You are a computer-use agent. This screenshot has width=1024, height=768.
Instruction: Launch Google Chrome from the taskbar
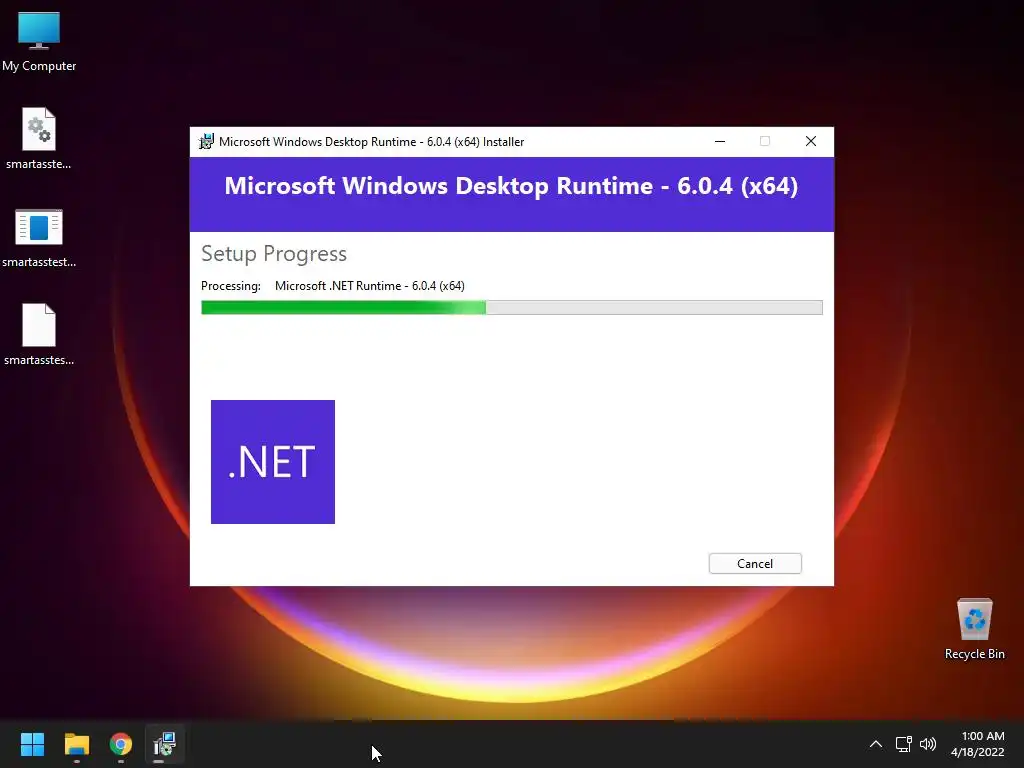(x=121, y=744)
